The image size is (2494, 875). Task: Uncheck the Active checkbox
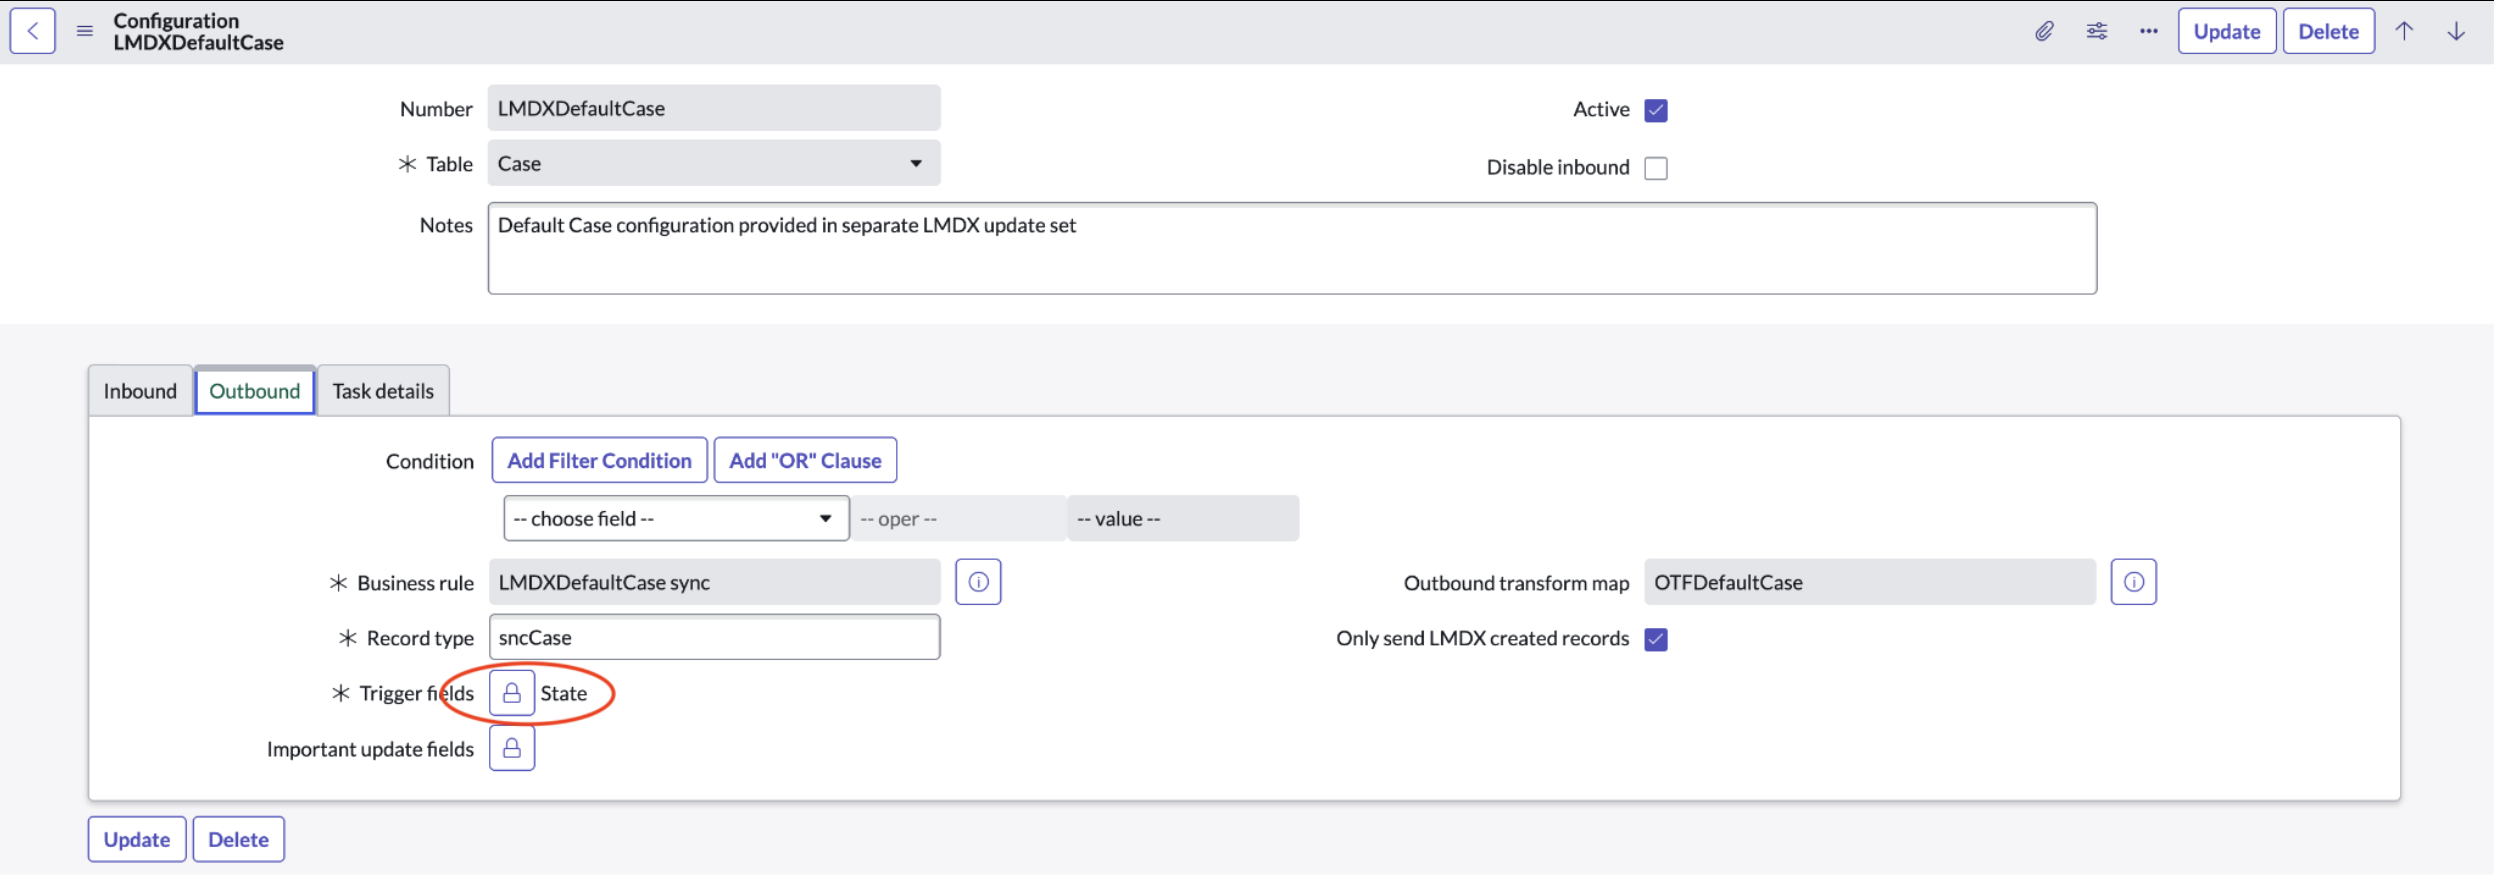click(x=1656, y=110)
